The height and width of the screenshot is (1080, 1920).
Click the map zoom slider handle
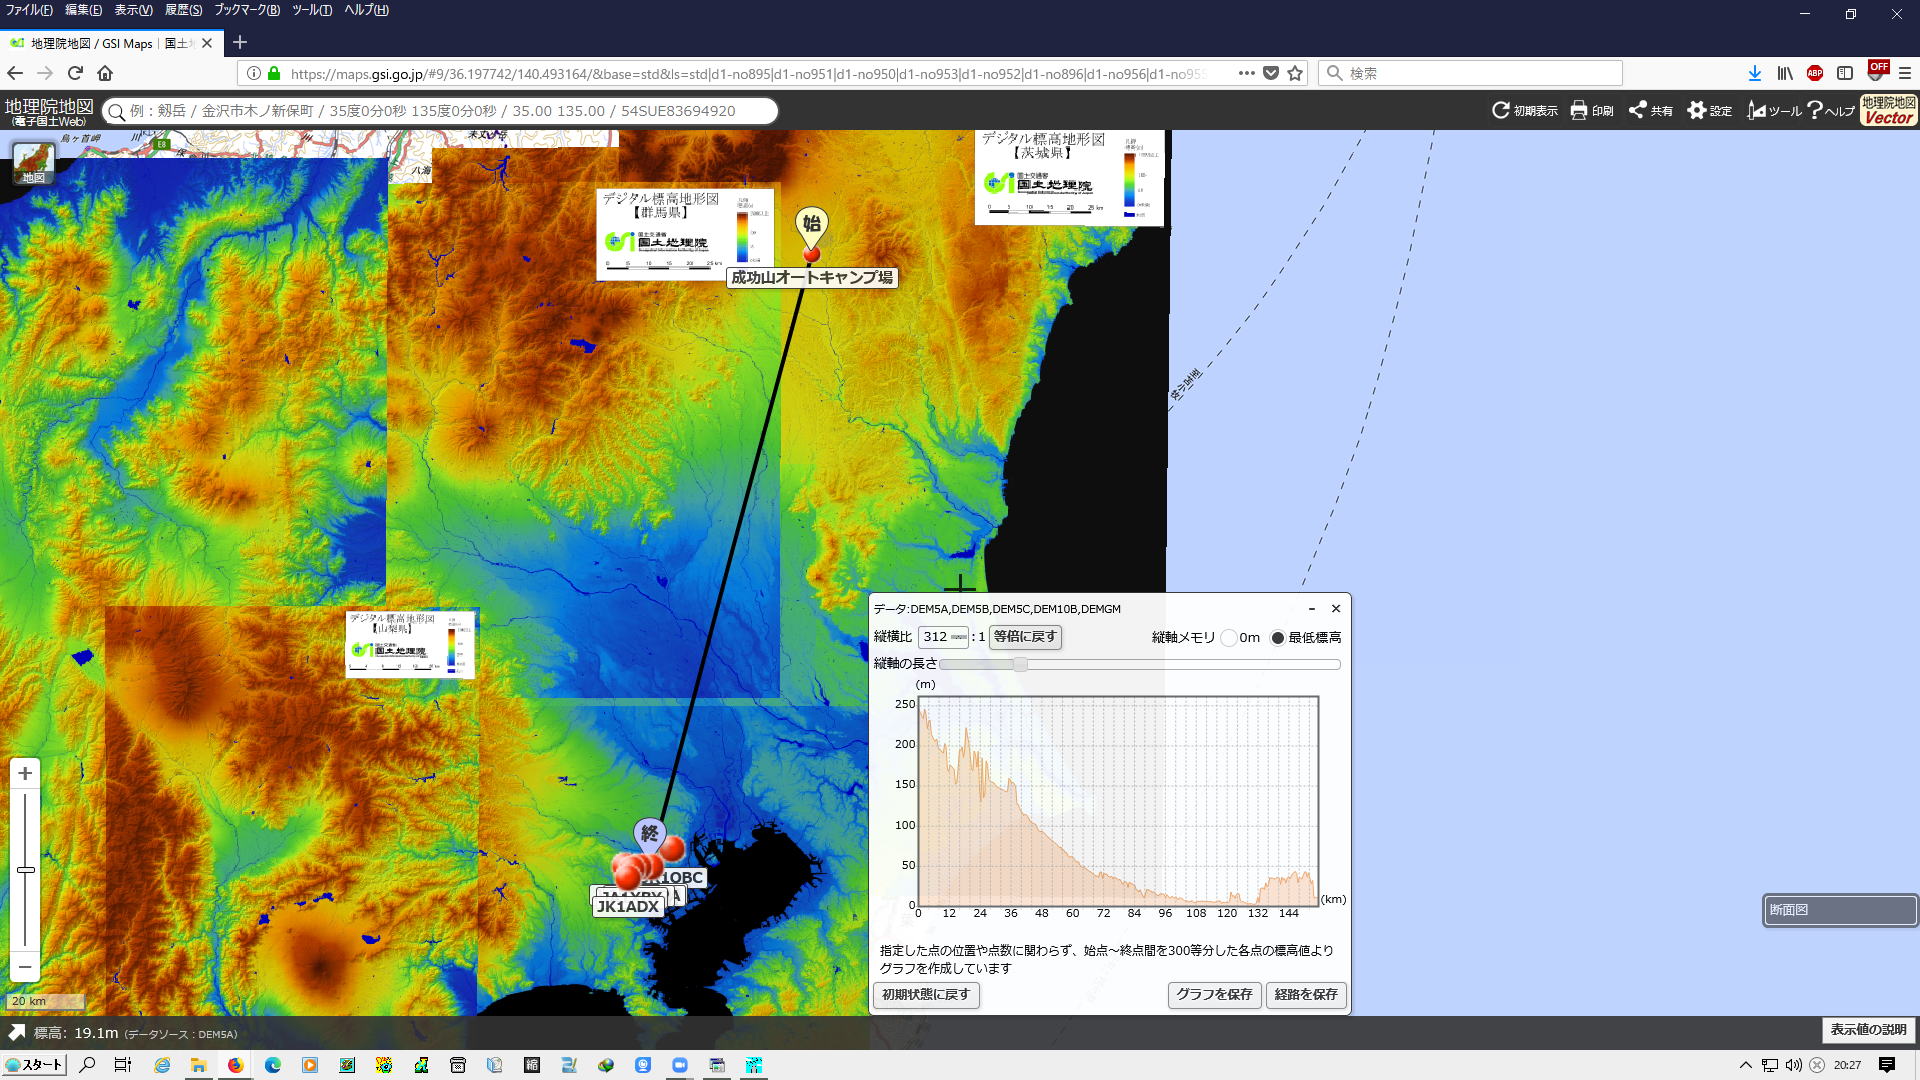click(25, 870)
